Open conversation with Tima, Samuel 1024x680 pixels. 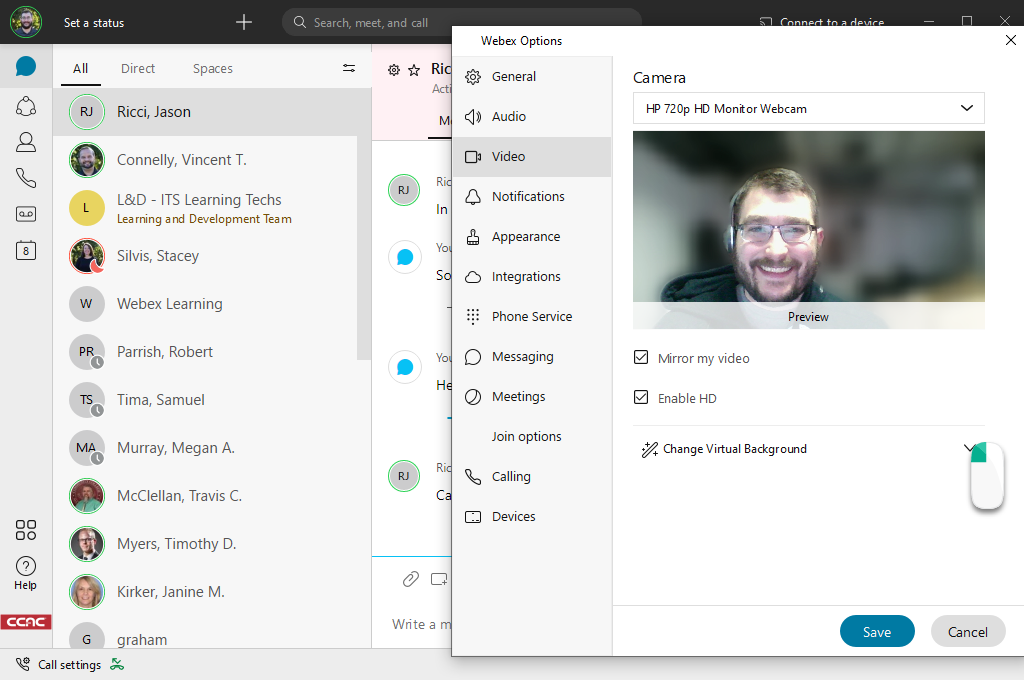[205, 400]
